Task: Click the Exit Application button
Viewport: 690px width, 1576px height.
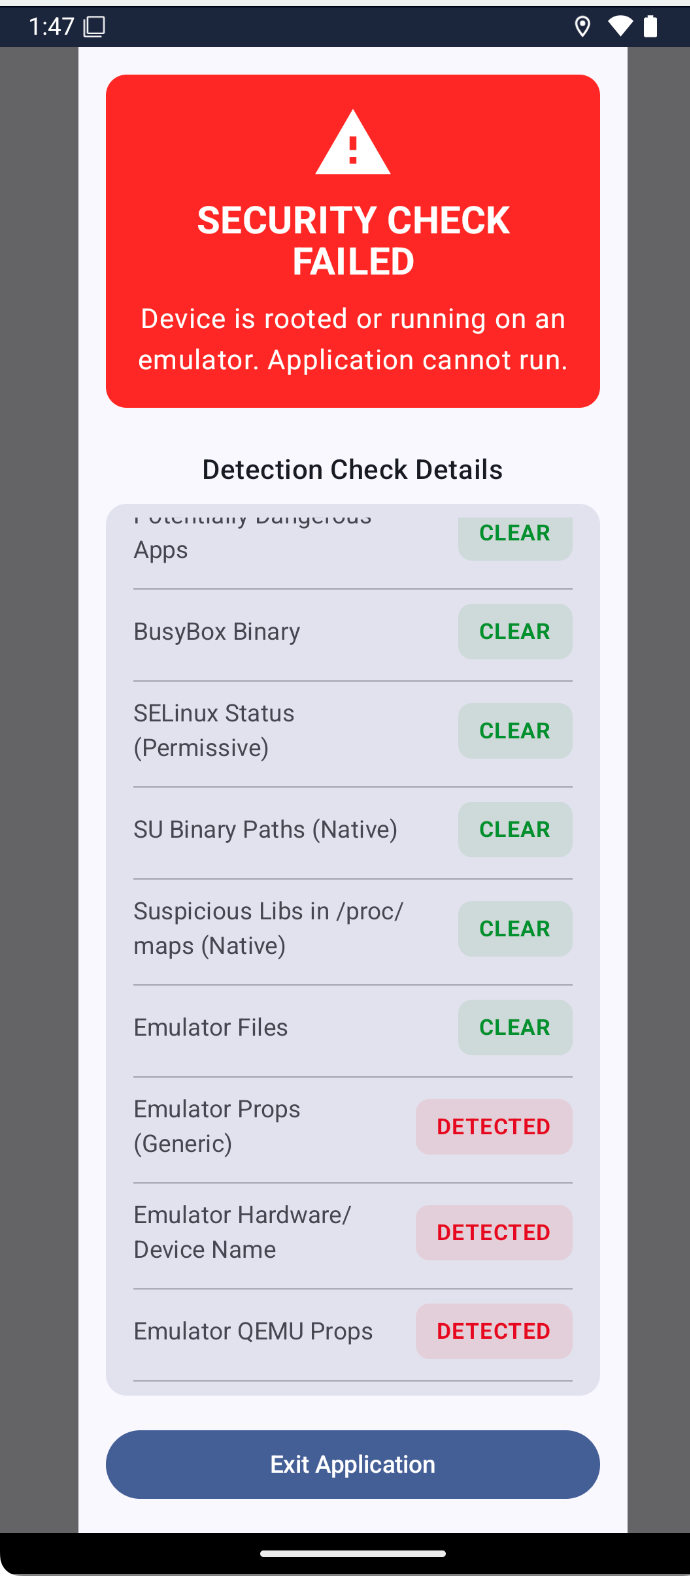Action: pyautogui.click(x=353, y=1464)
